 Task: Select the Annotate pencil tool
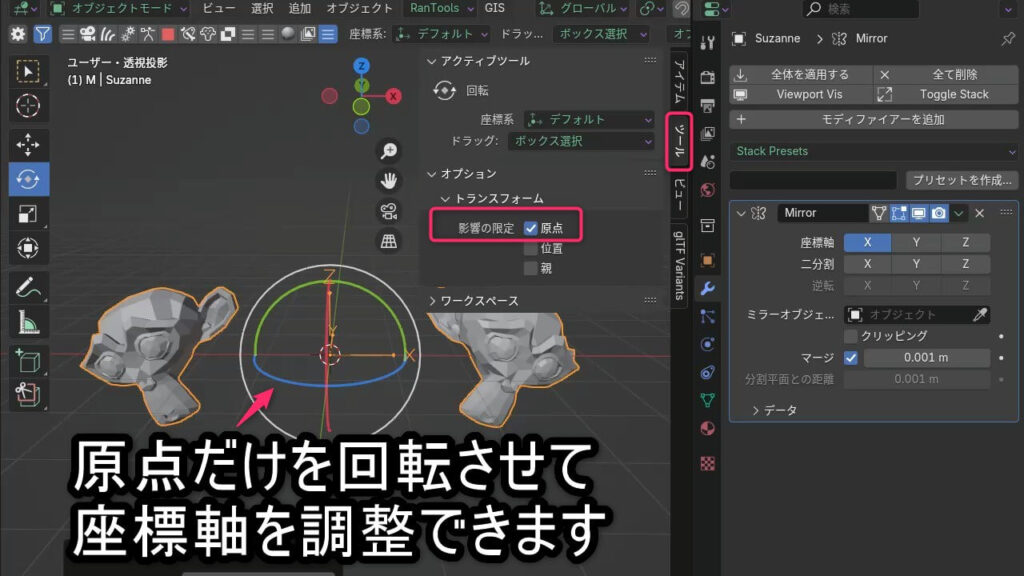(x=28, y=288)
